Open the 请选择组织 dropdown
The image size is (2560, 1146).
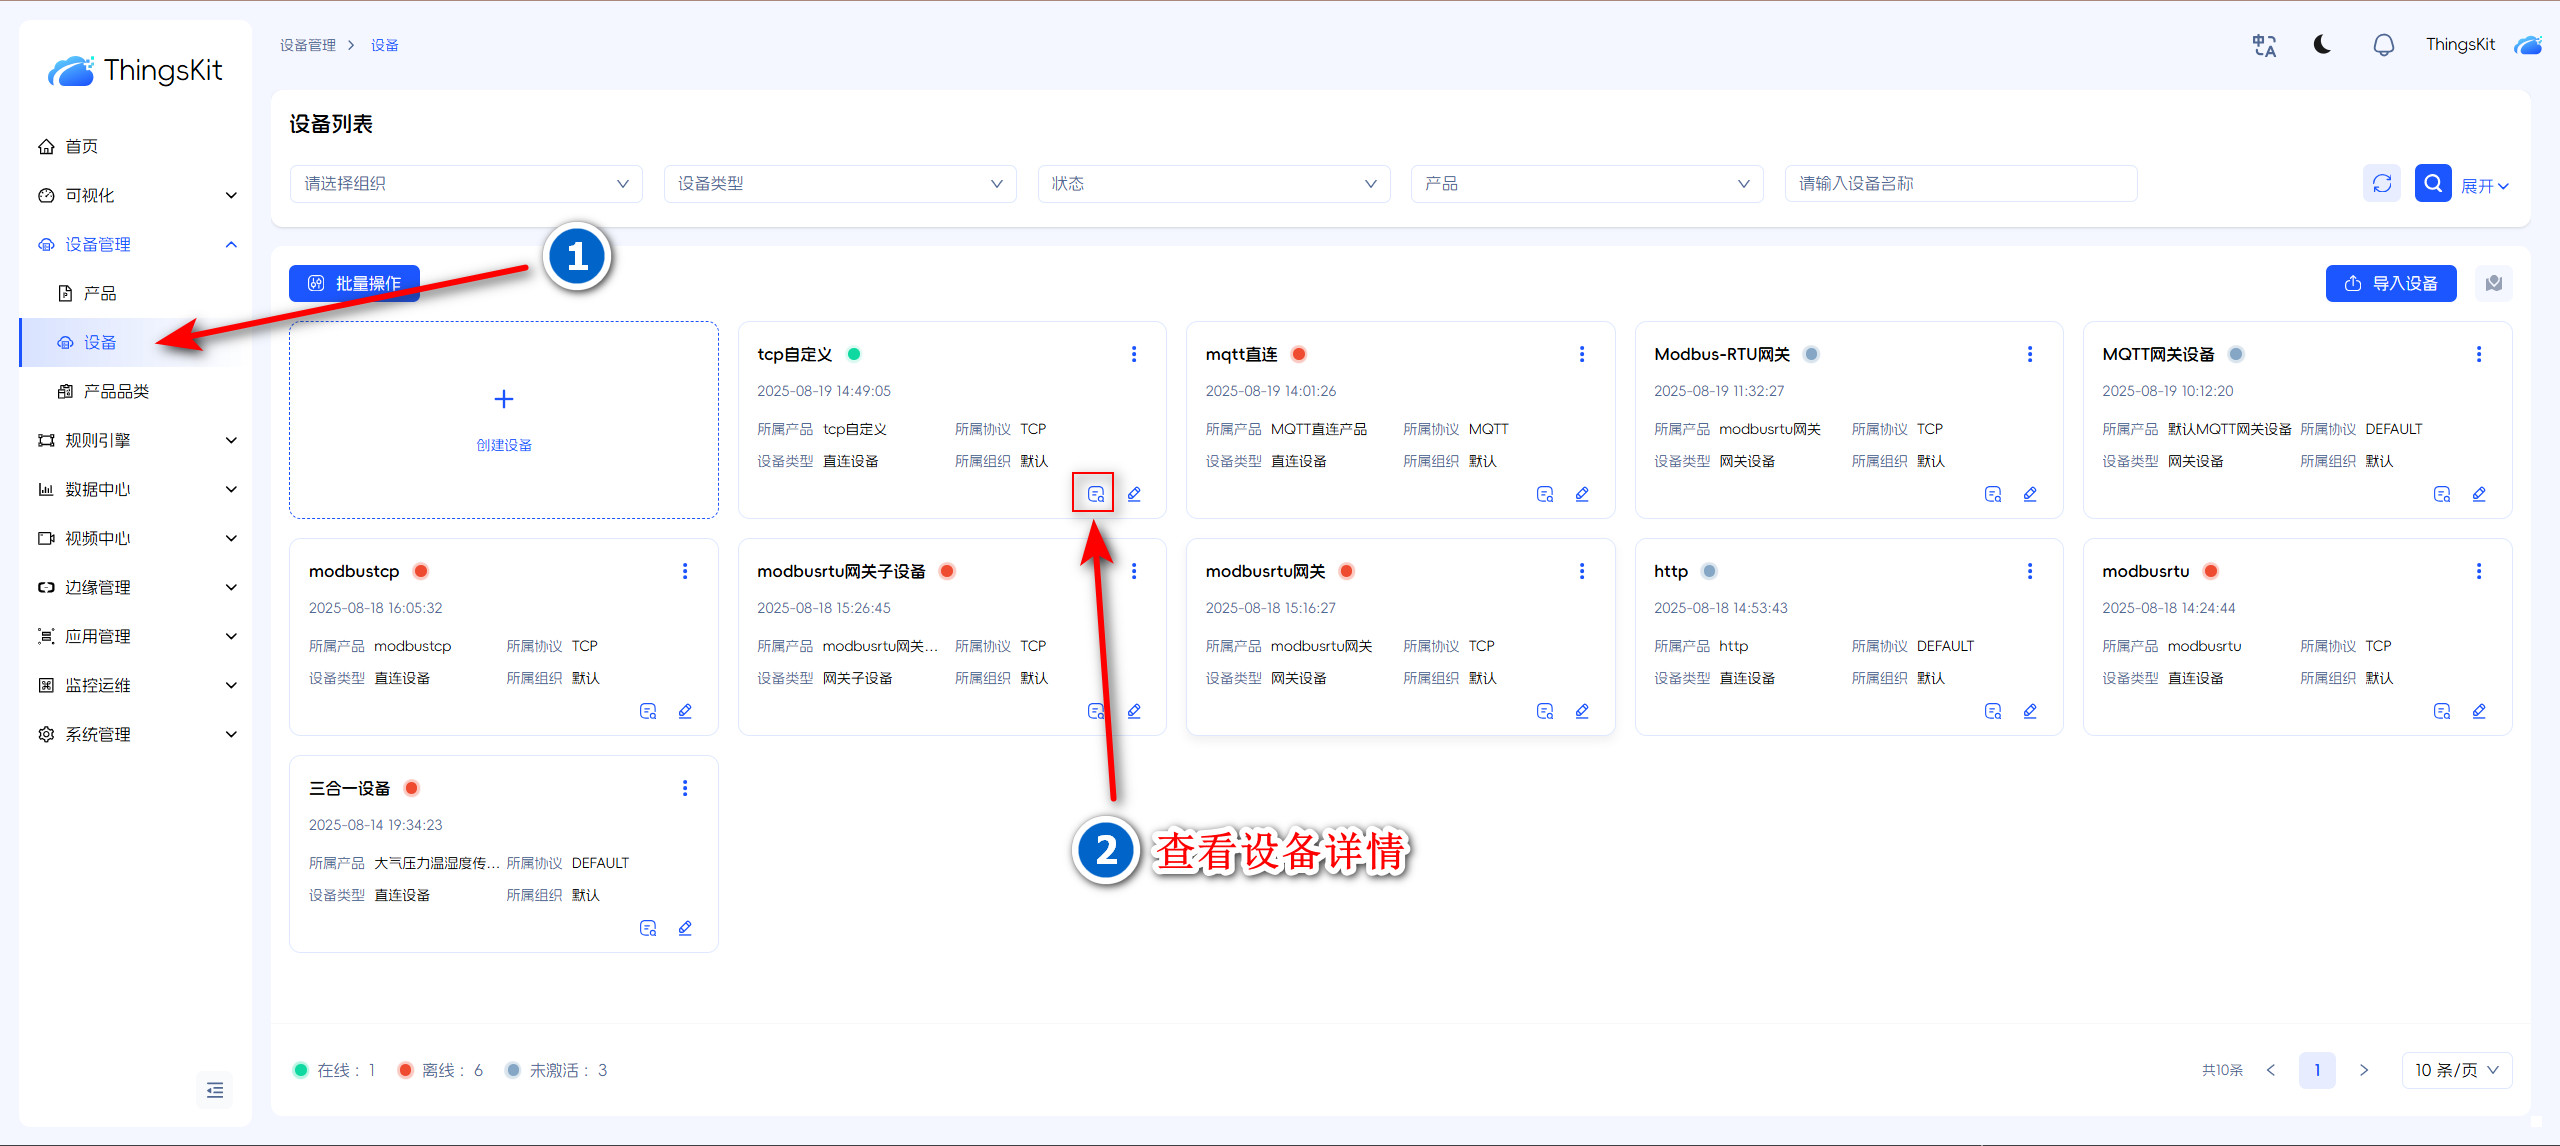coord(466,184)
